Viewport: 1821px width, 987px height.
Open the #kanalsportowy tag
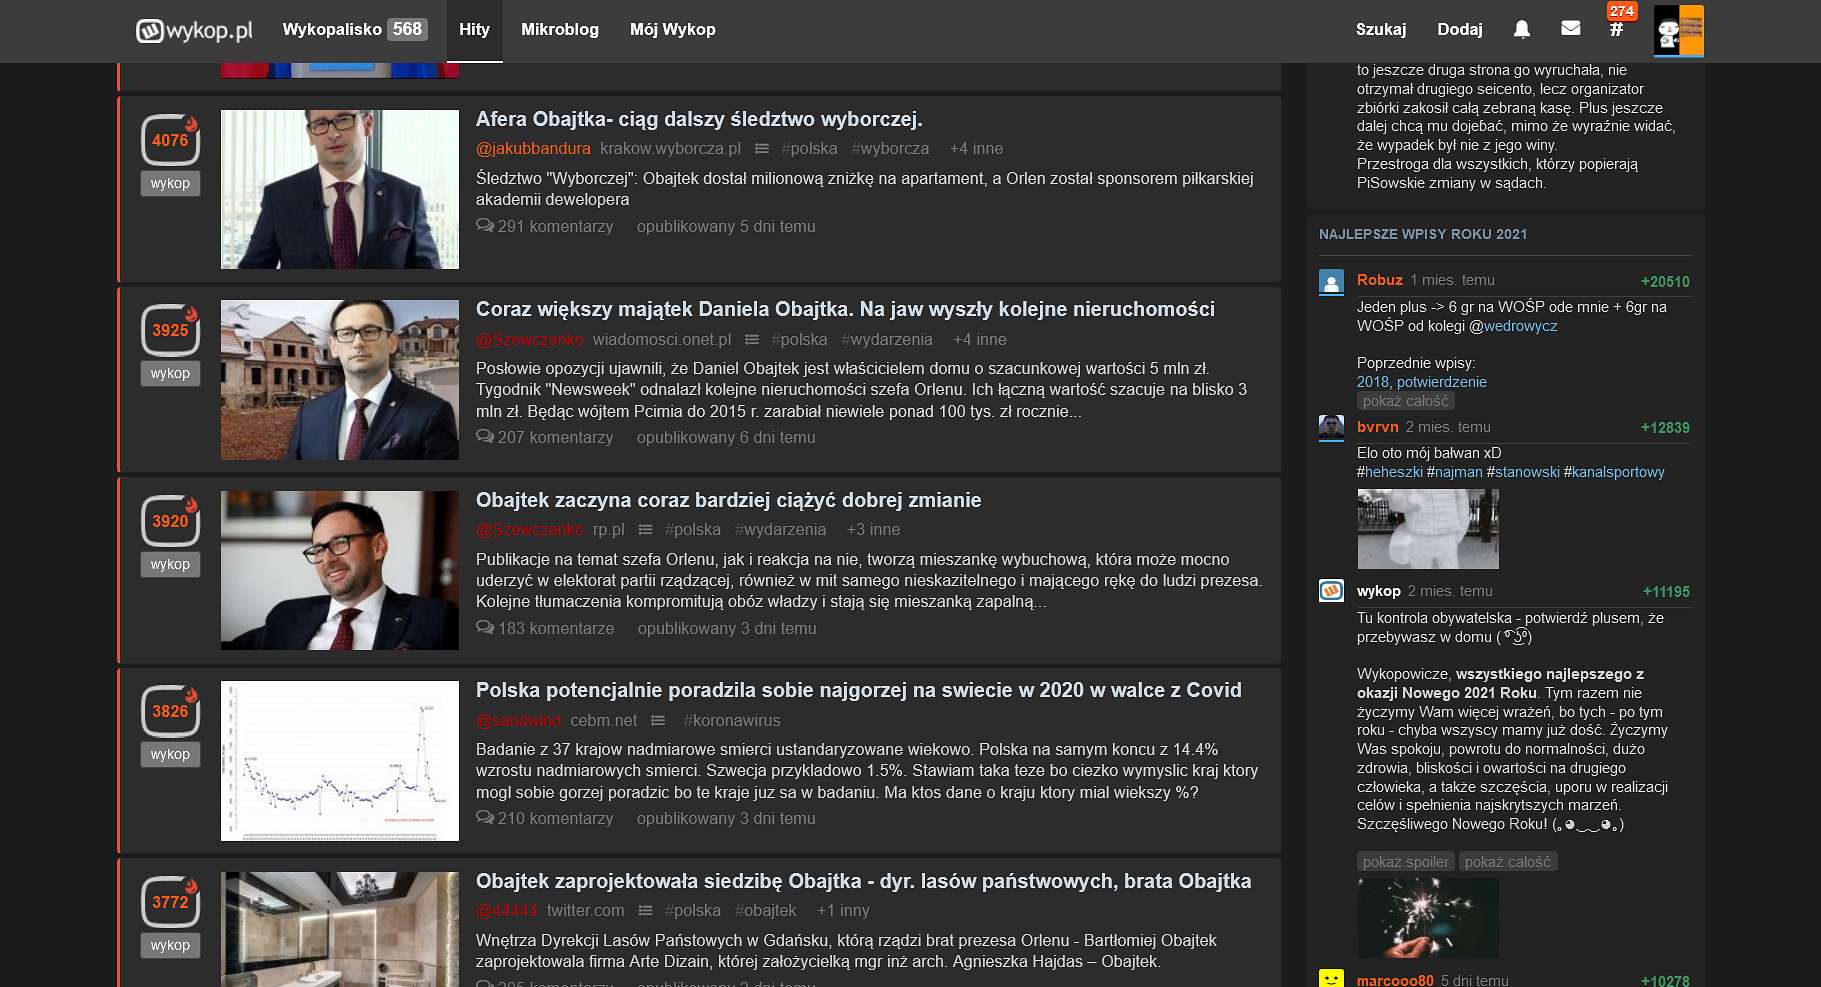tap(1614, 472)
